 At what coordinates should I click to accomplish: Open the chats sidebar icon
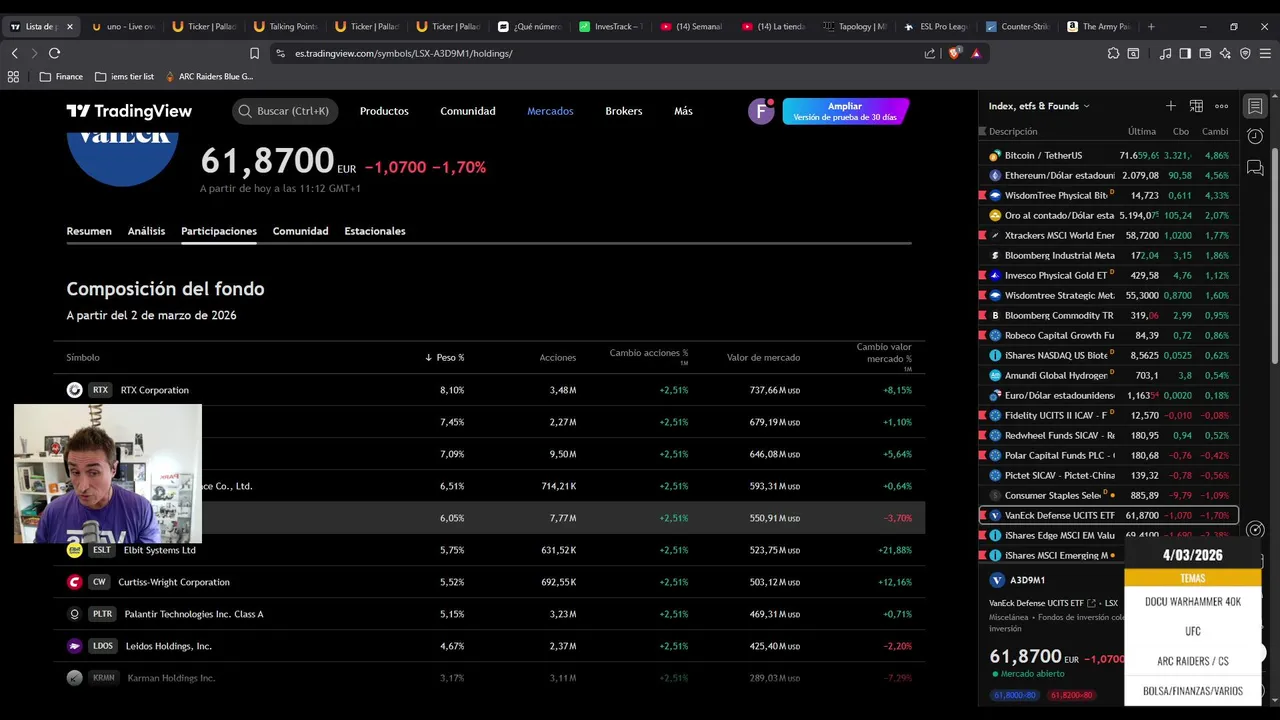point(1255,168)
